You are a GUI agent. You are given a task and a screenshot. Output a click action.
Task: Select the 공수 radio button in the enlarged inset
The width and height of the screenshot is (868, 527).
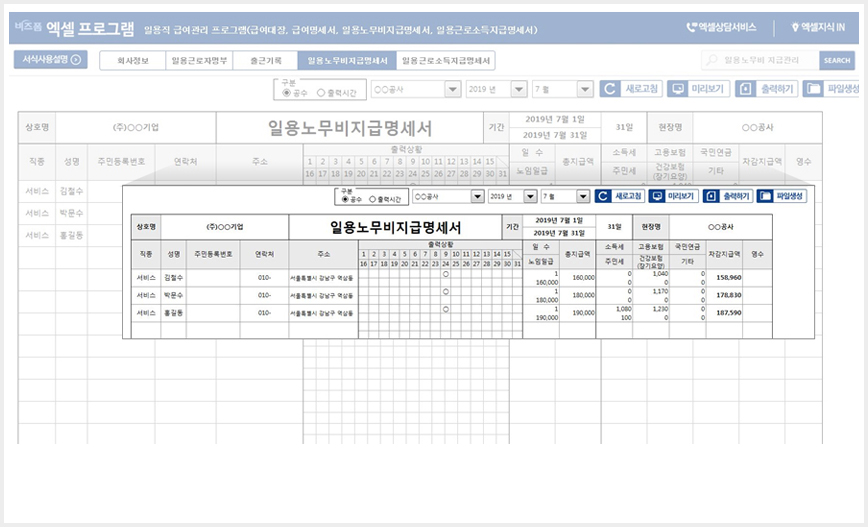click(345, 199)
